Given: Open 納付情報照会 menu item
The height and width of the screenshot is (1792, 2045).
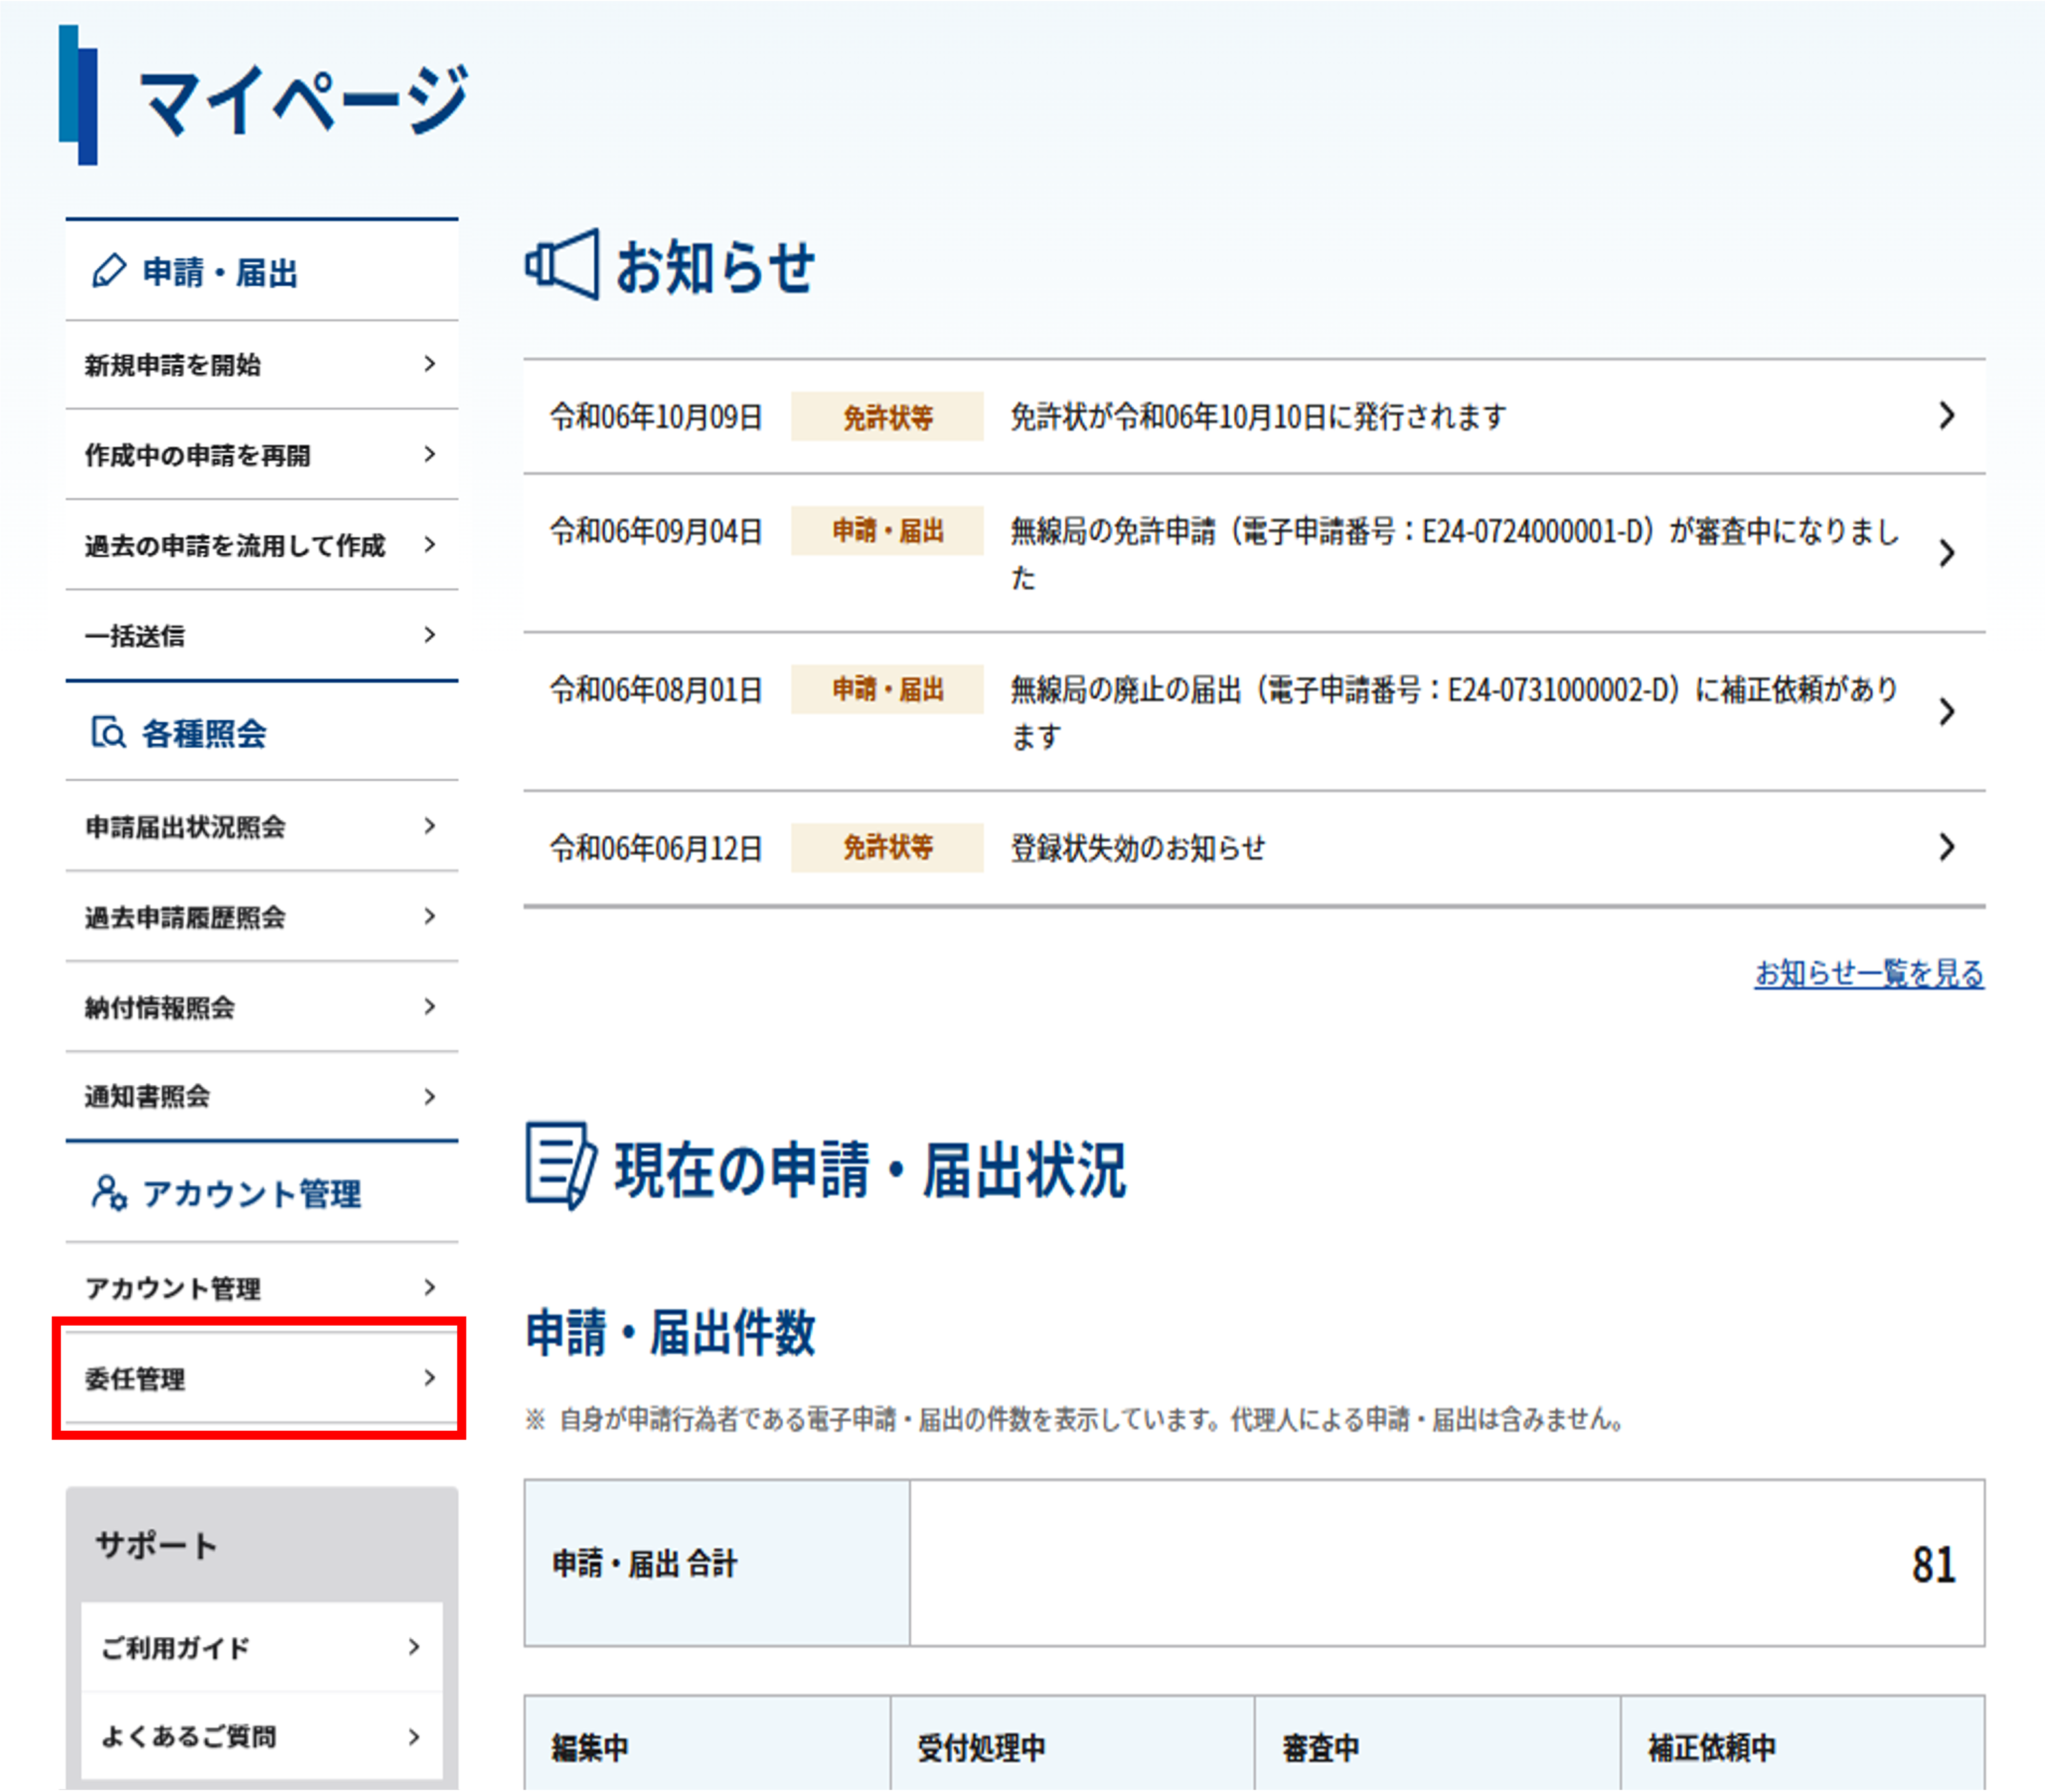Looking at the screenshot, I should (262, 1007).
